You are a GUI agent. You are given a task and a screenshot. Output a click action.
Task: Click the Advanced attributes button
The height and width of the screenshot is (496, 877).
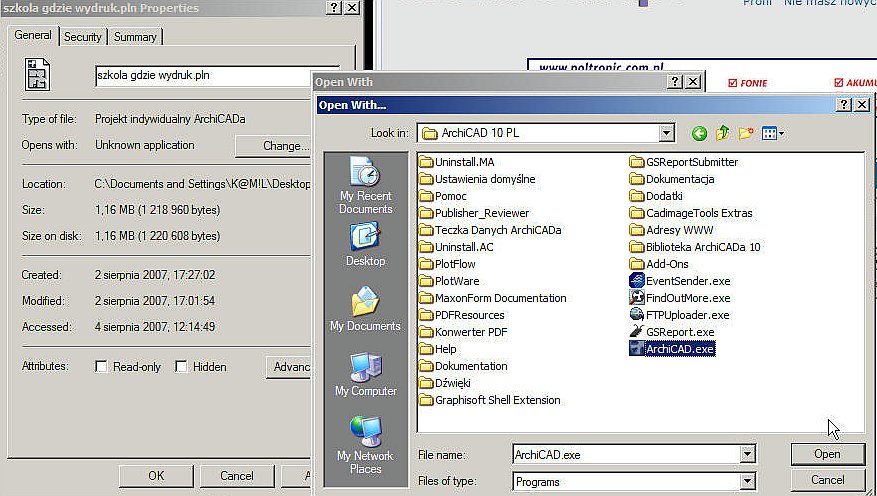click(x=289, y=367)
